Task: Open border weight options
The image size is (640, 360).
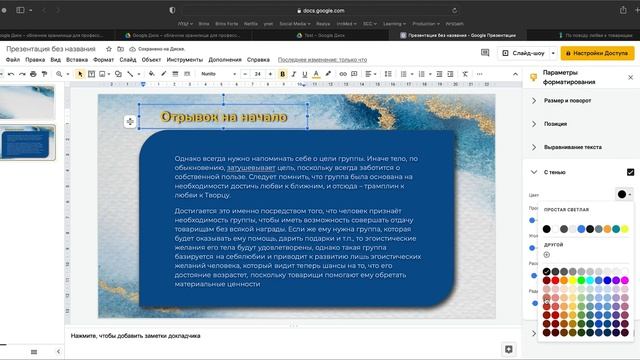Action: tap(175, 74)
